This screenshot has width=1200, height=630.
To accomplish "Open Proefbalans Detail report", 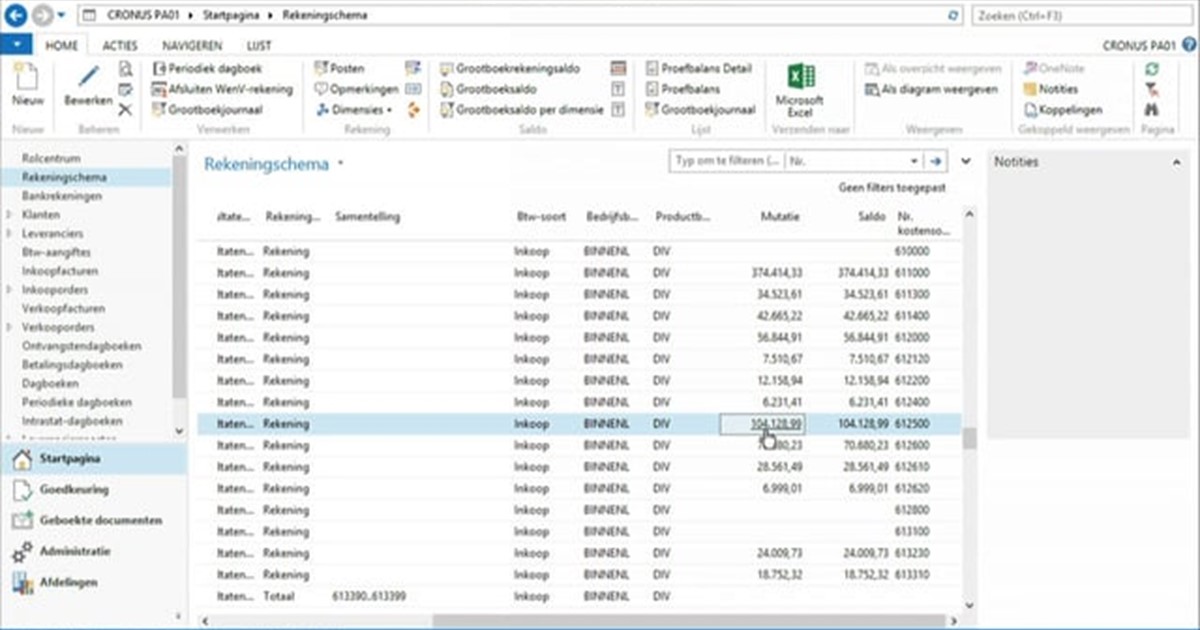I will [698, 69].
